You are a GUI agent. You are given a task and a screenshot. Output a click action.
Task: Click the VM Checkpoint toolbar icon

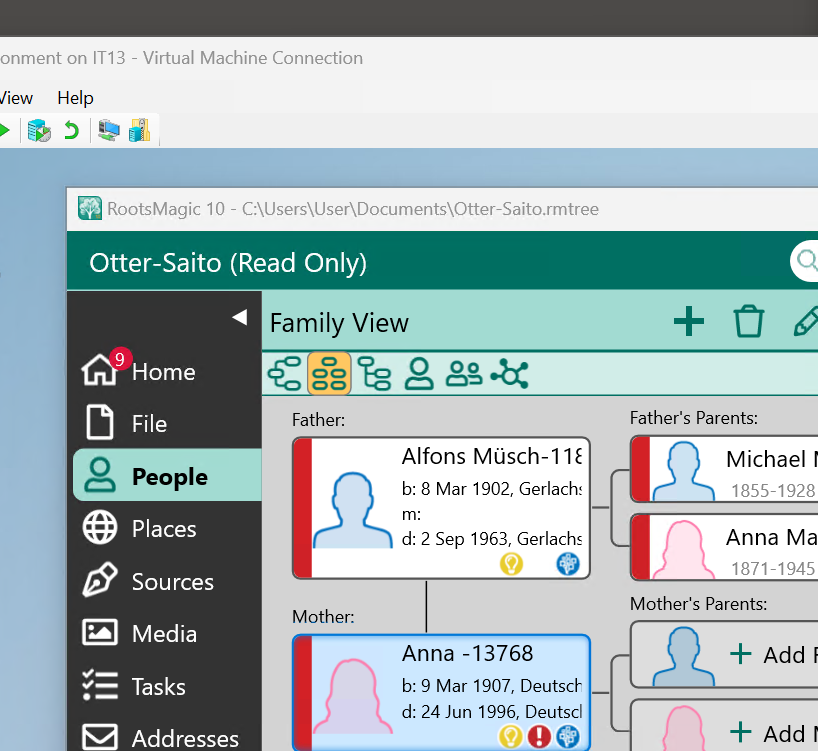[39, 130]
